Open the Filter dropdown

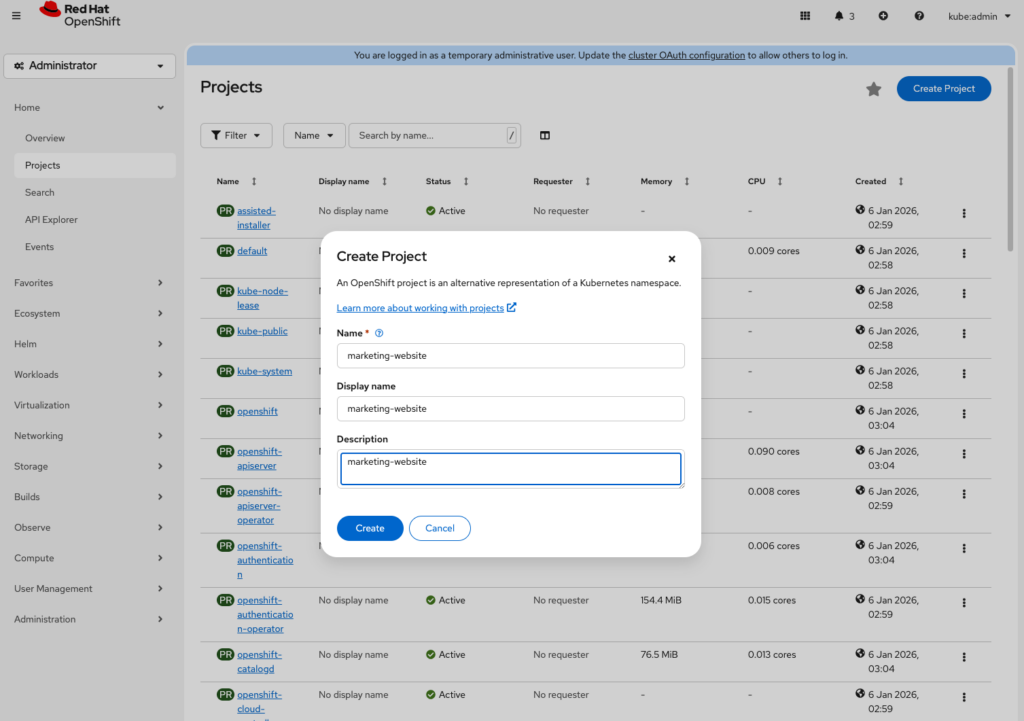(236, 136)
